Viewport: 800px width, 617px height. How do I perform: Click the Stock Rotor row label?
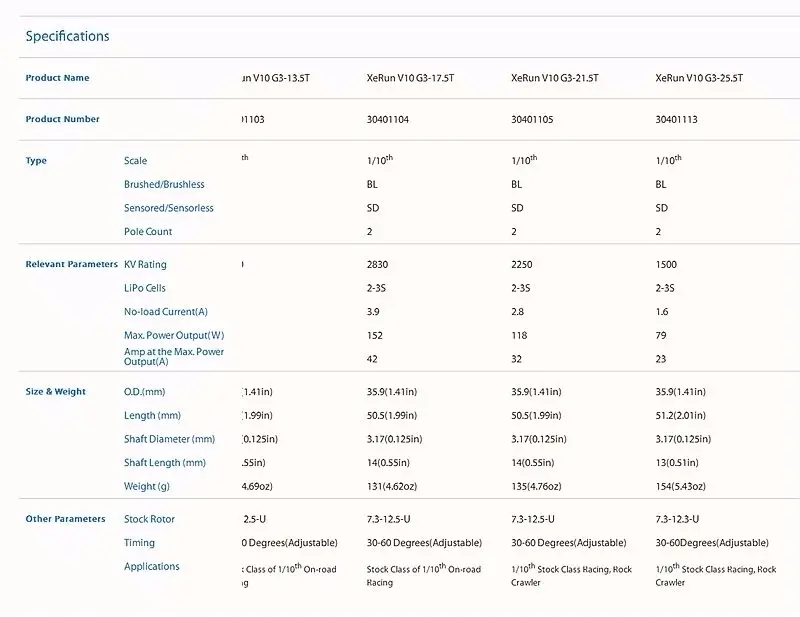[x=149, y=519]
